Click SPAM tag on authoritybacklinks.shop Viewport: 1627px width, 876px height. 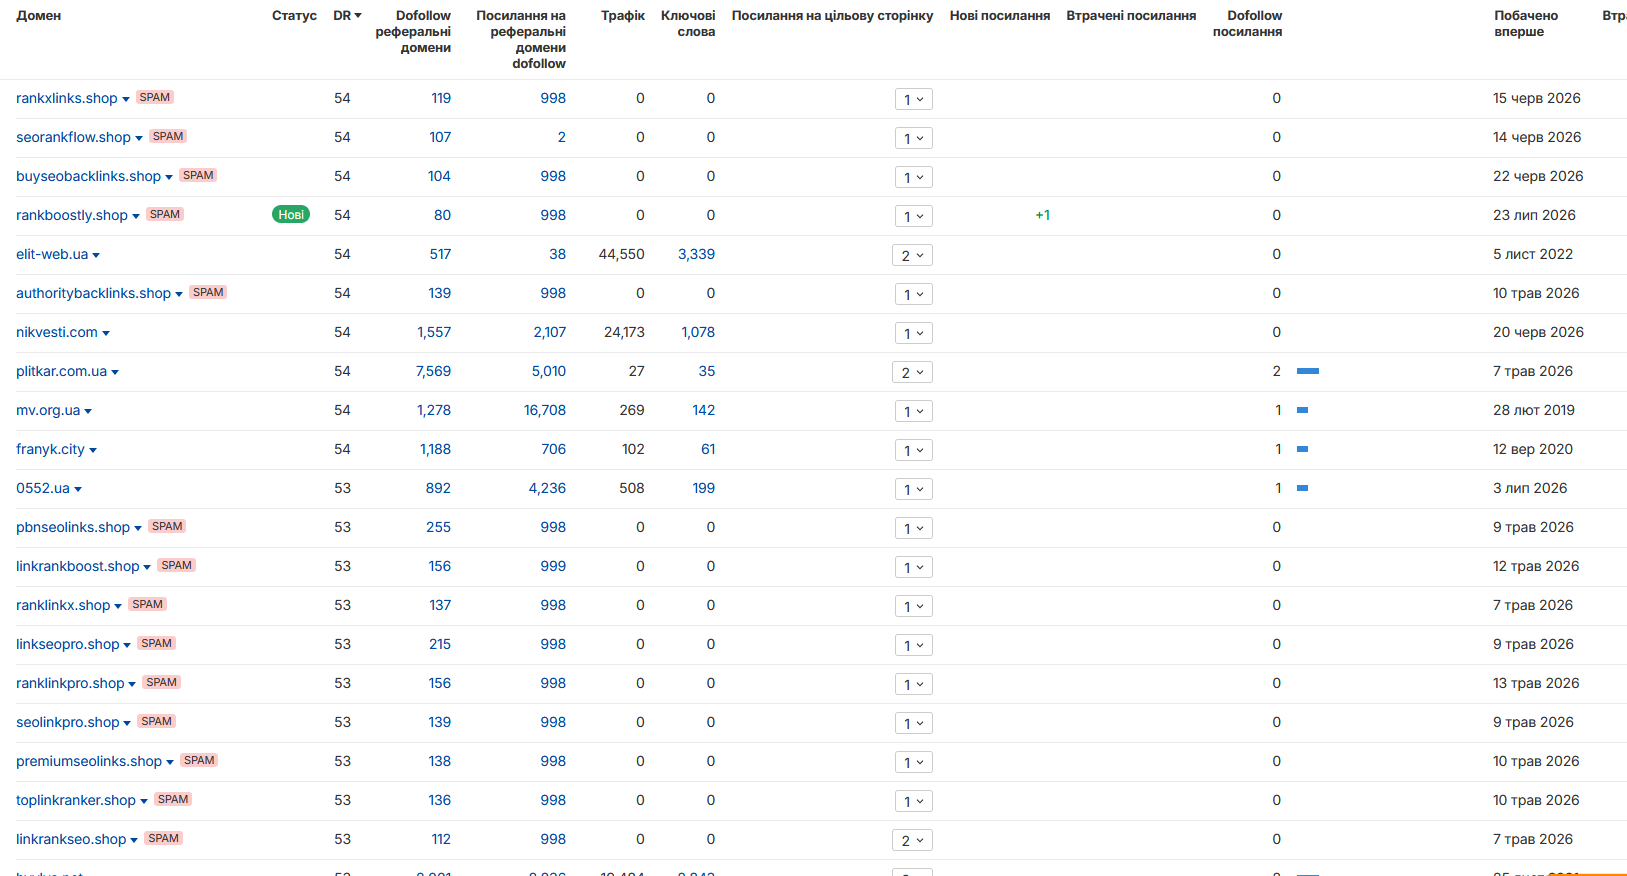(208, 292)
